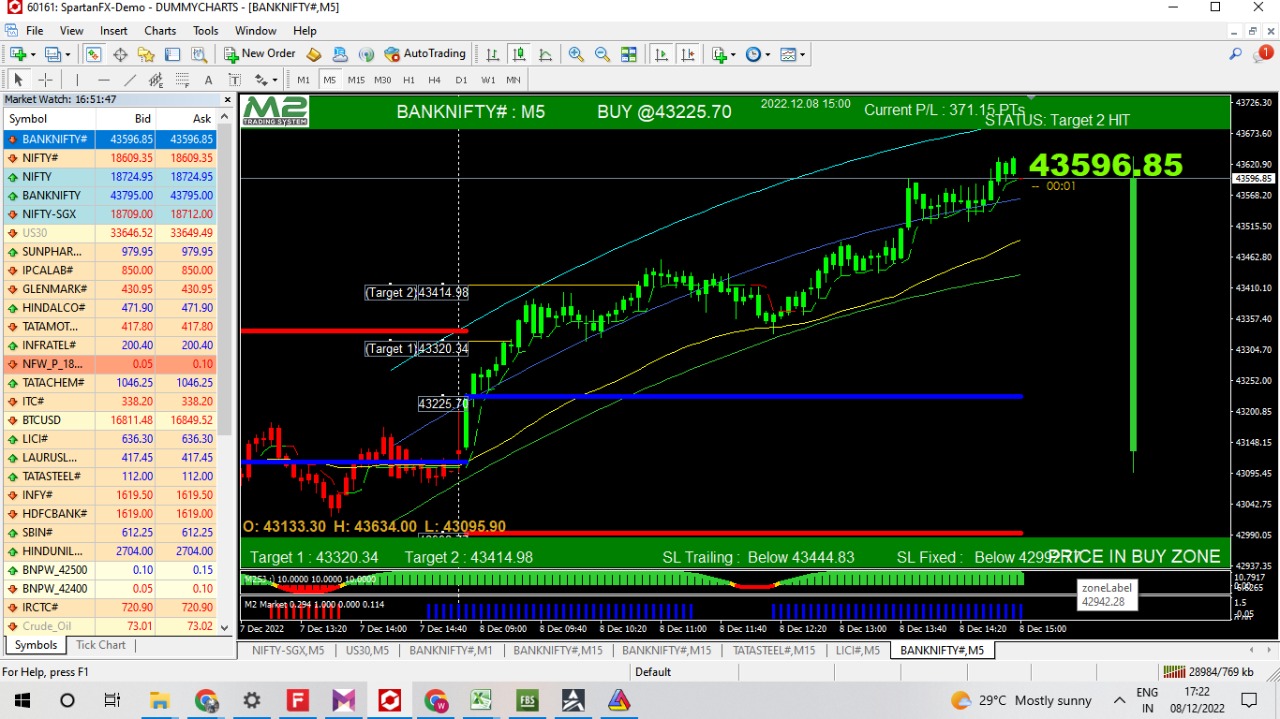Open the Tools menu
The image size is (1280, 719).
click(x=205, y=31)
